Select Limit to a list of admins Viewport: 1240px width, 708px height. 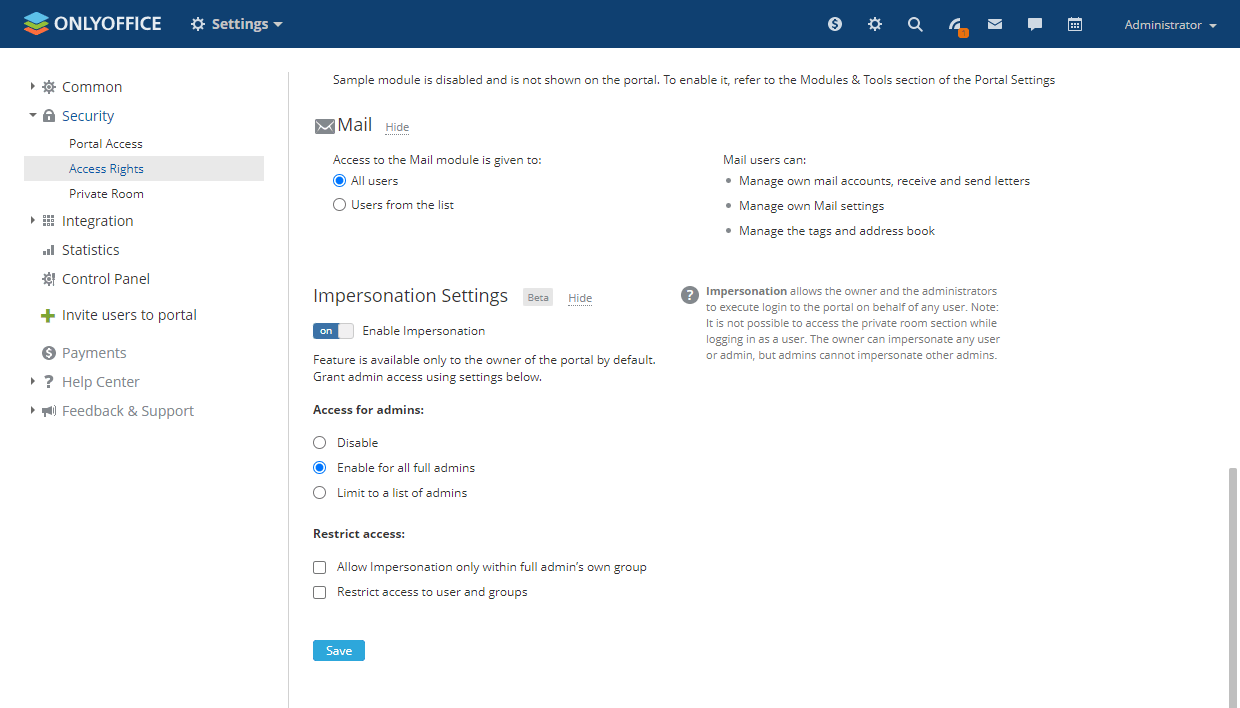tap(320, 493)
